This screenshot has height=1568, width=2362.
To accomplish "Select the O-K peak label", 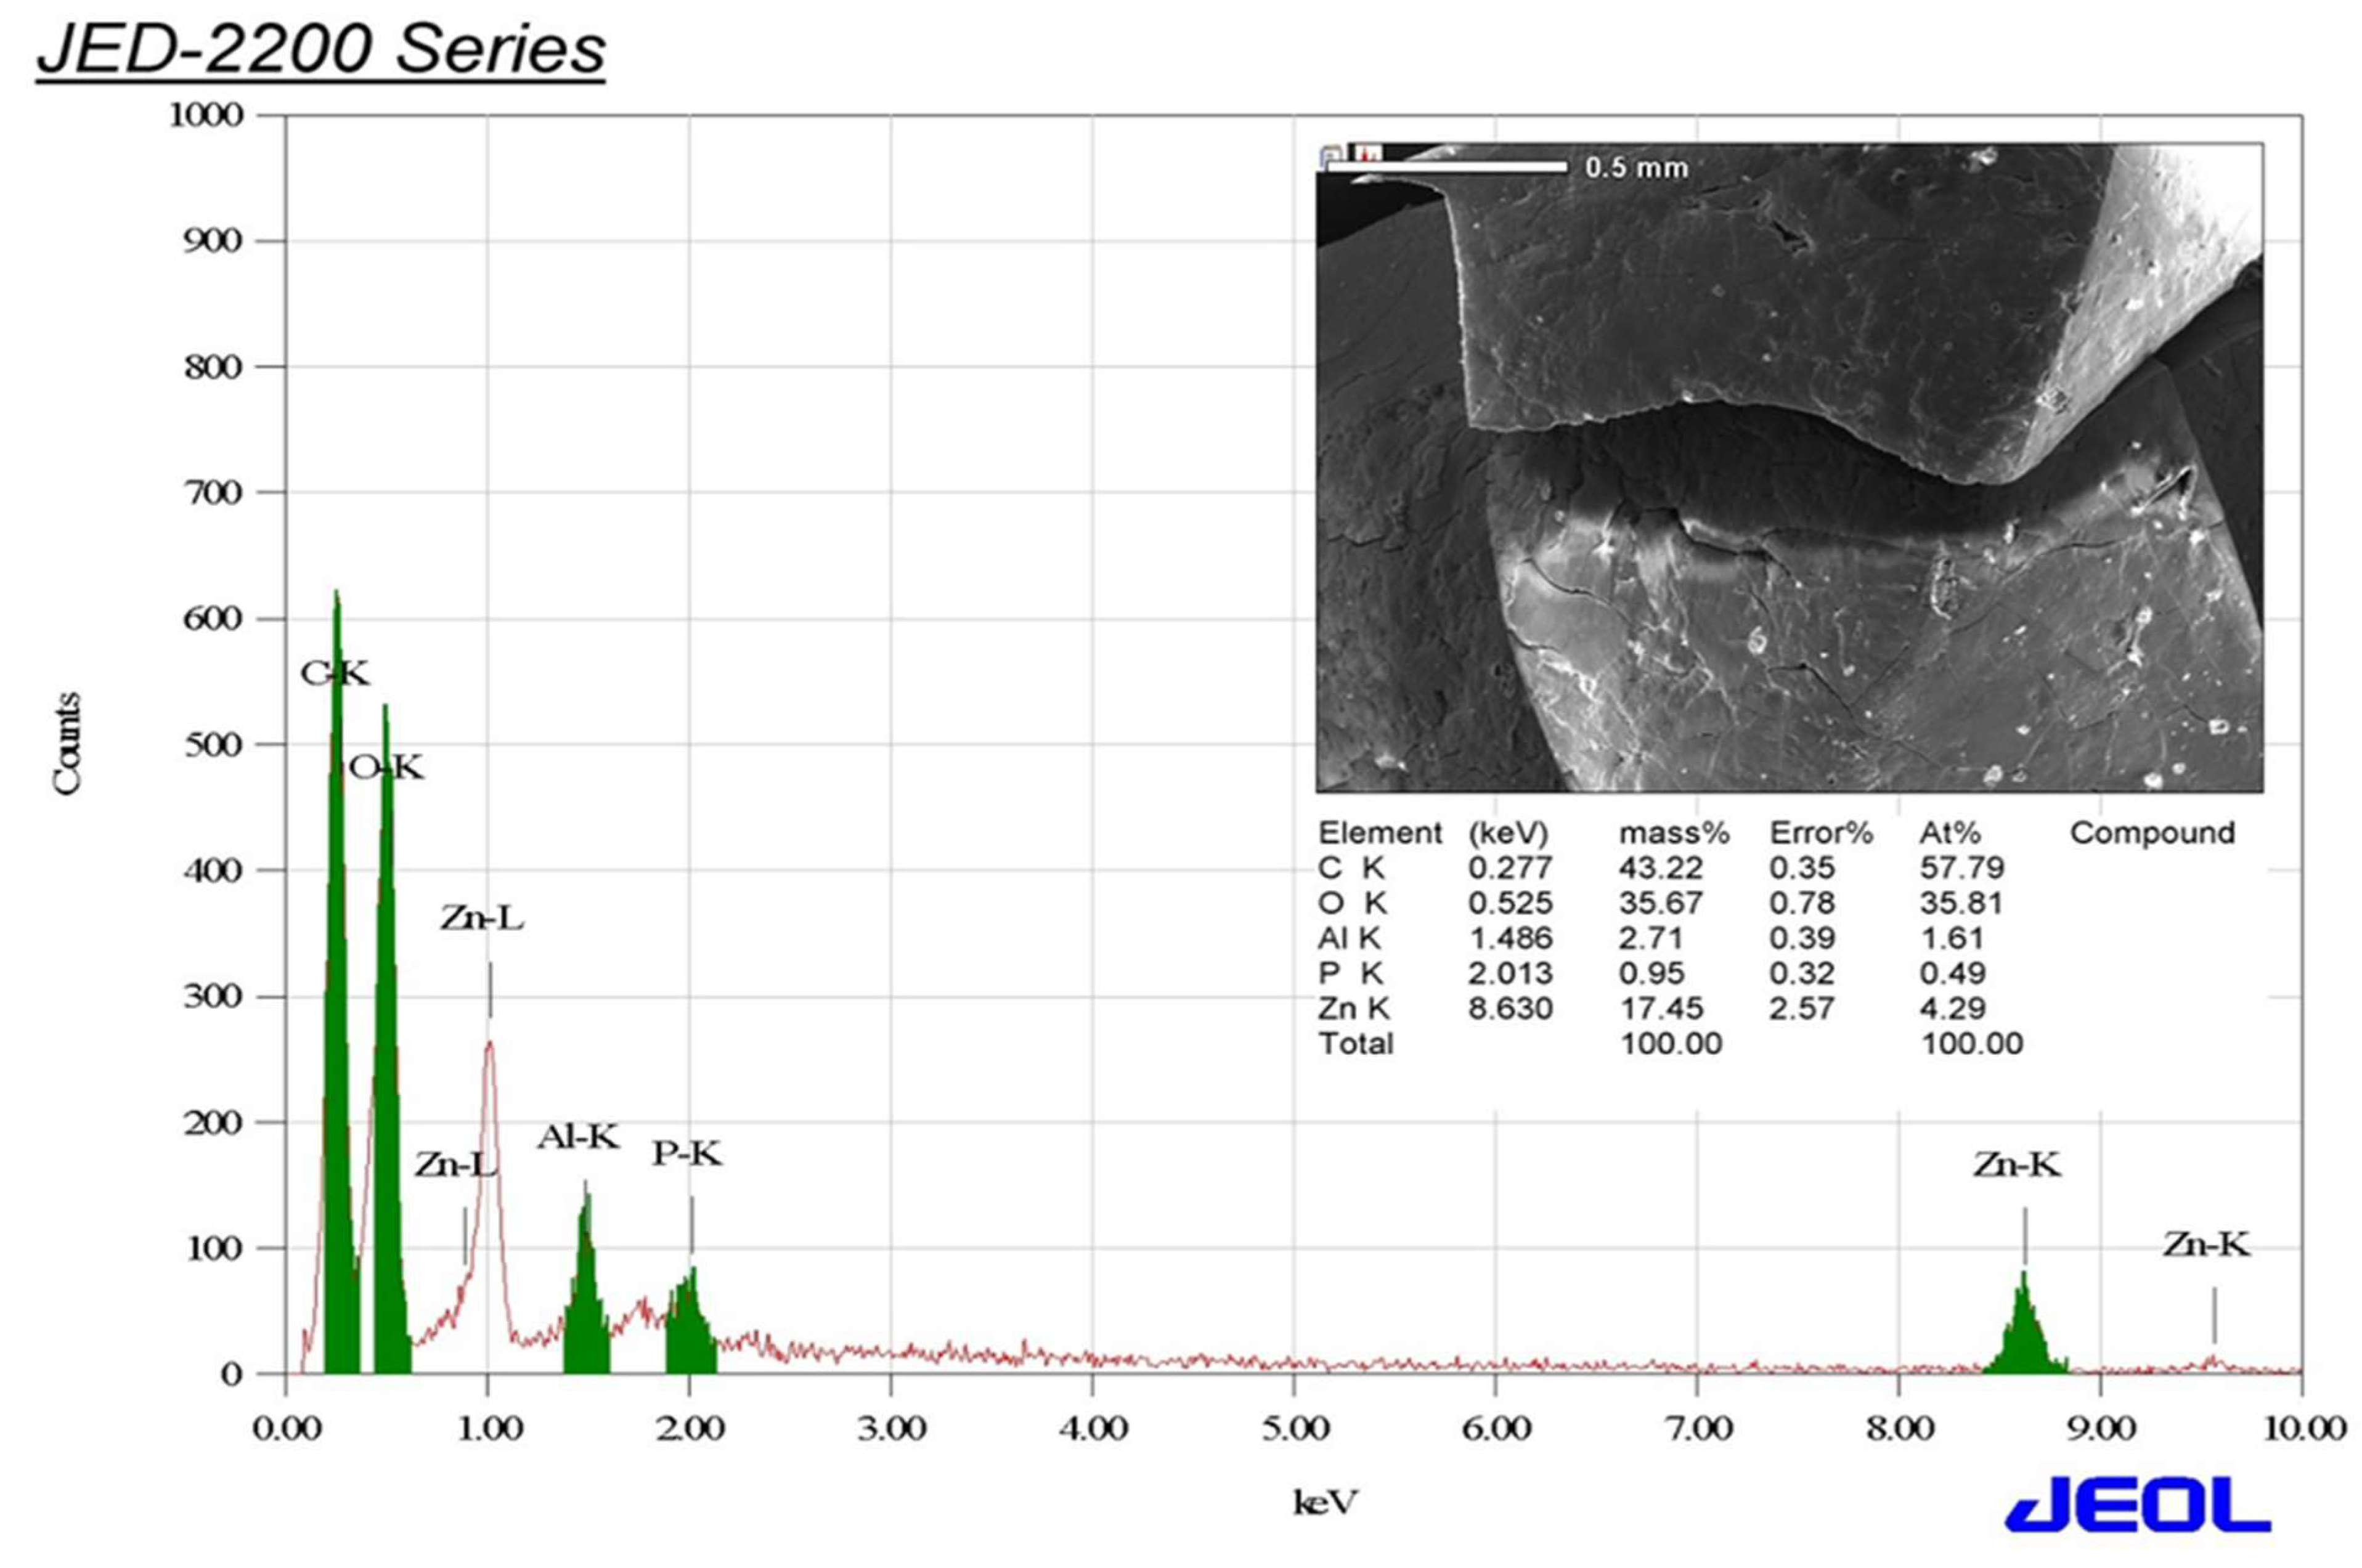I will coord(386,768).
